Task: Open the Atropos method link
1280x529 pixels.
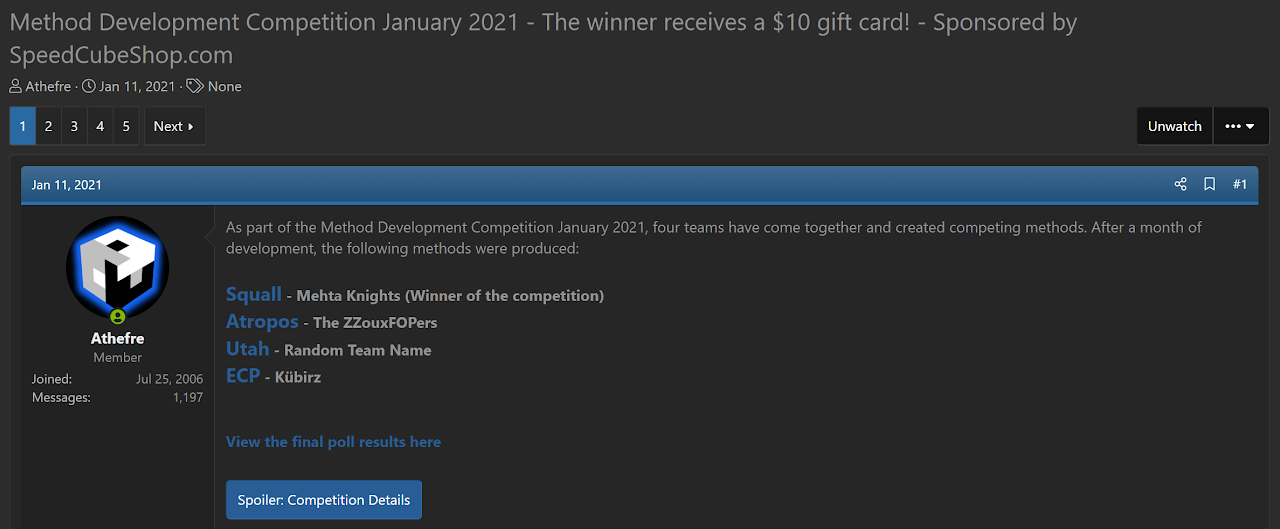Action: tap(262, 321)
